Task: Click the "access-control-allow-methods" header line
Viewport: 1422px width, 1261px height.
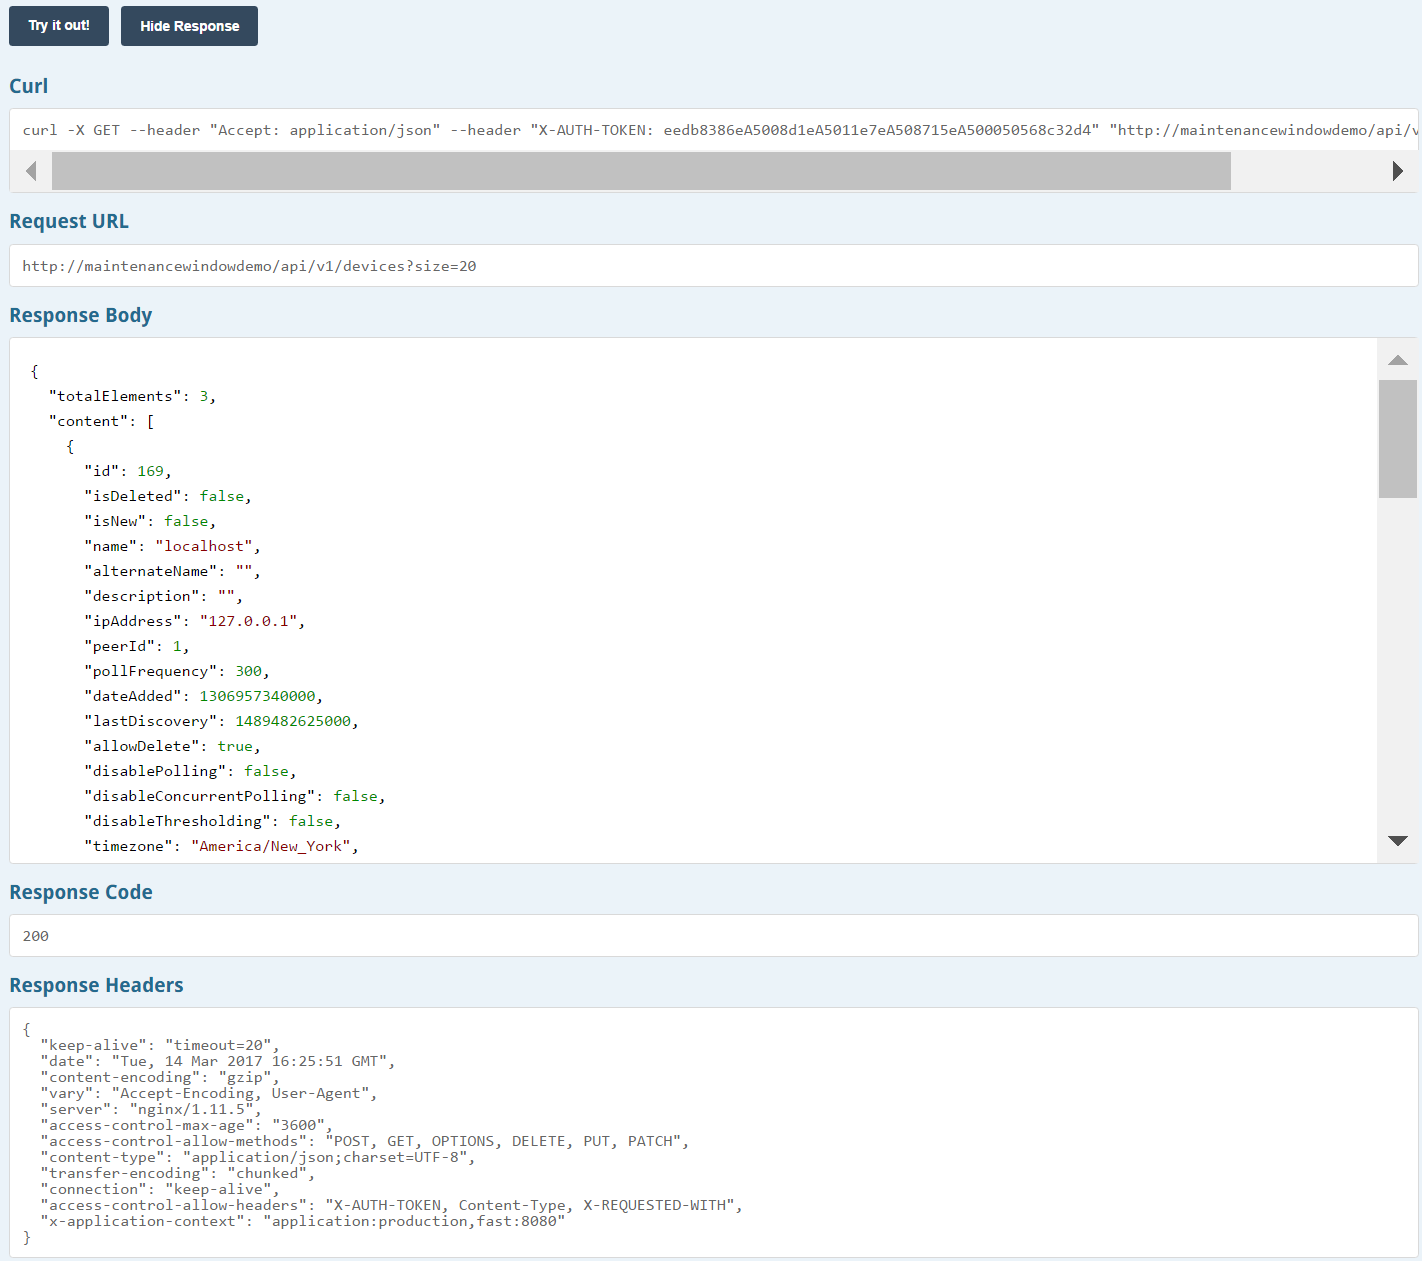Action: pyautogui.click(x=365, y=1141)
